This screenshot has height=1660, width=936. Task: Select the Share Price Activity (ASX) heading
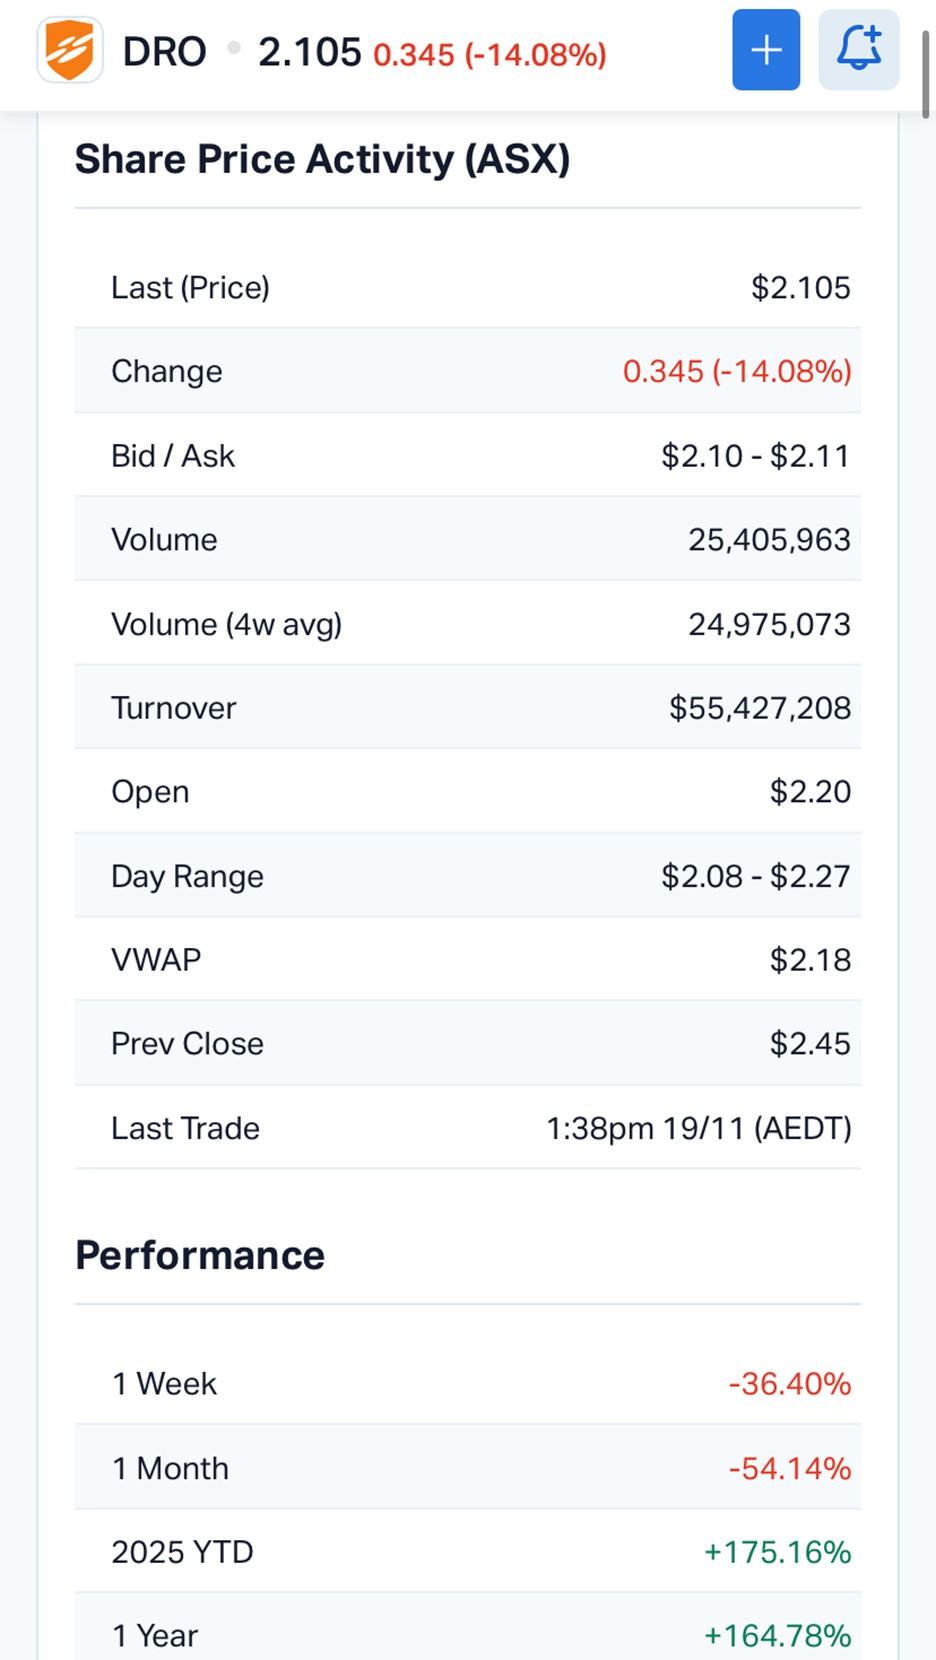click(x=322, y=160)
